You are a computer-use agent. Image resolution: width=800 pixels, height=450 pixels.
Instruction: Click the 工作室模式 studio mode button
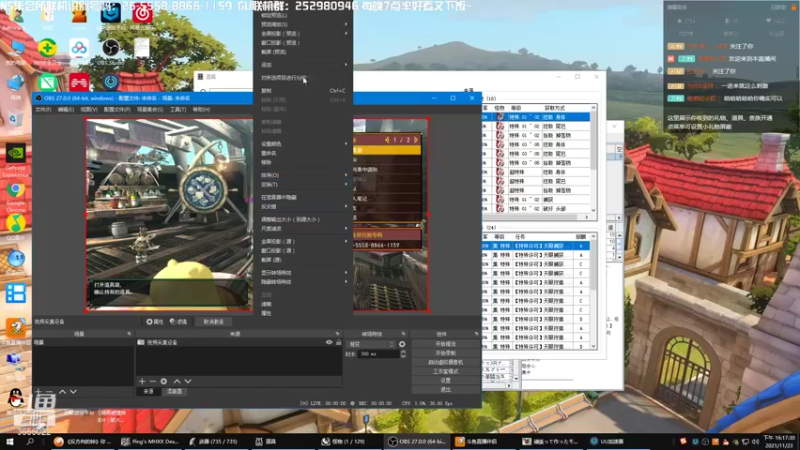(446, 371)
